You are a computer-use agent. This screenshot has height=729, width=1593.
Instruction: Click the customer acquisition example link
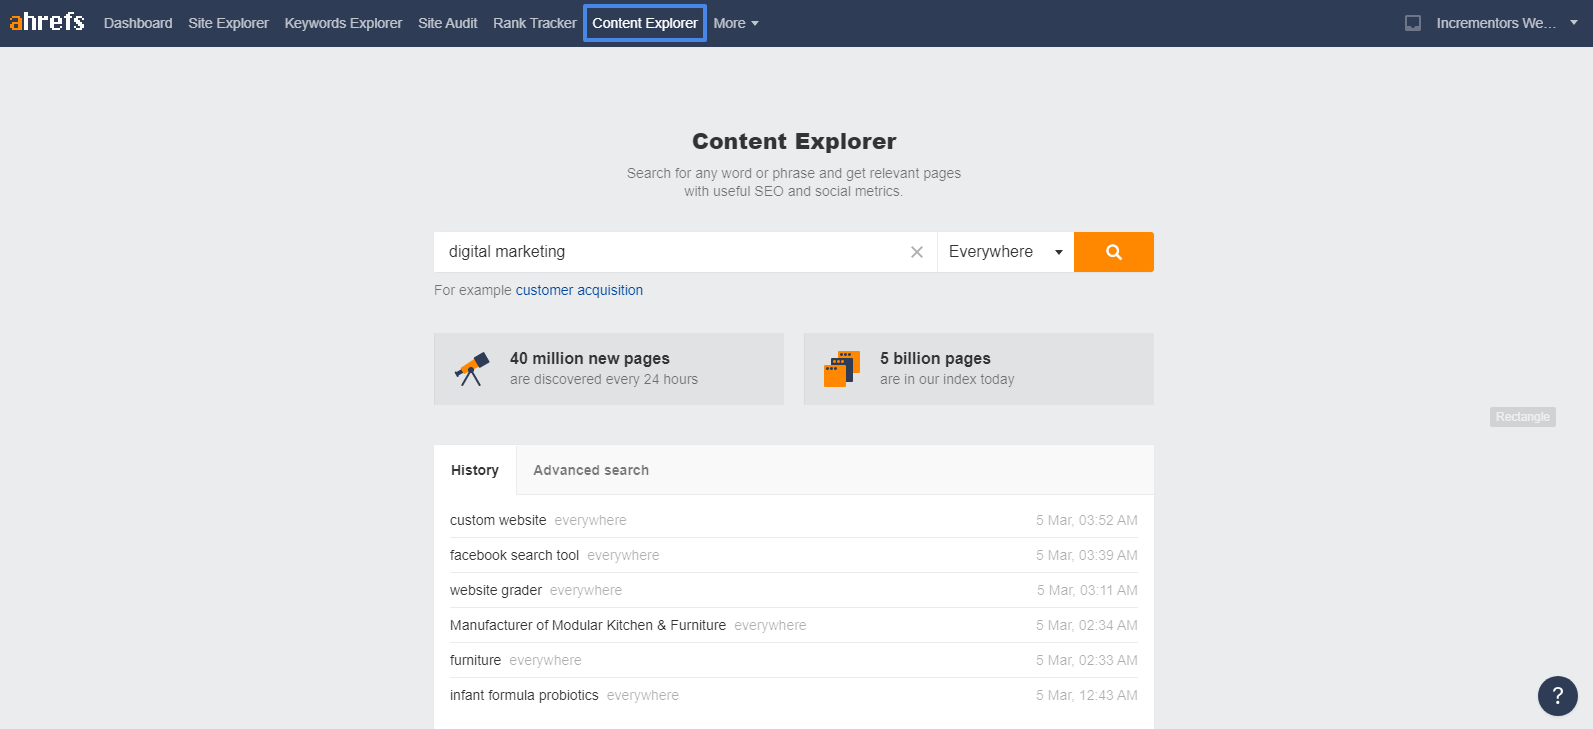point(579,290)
